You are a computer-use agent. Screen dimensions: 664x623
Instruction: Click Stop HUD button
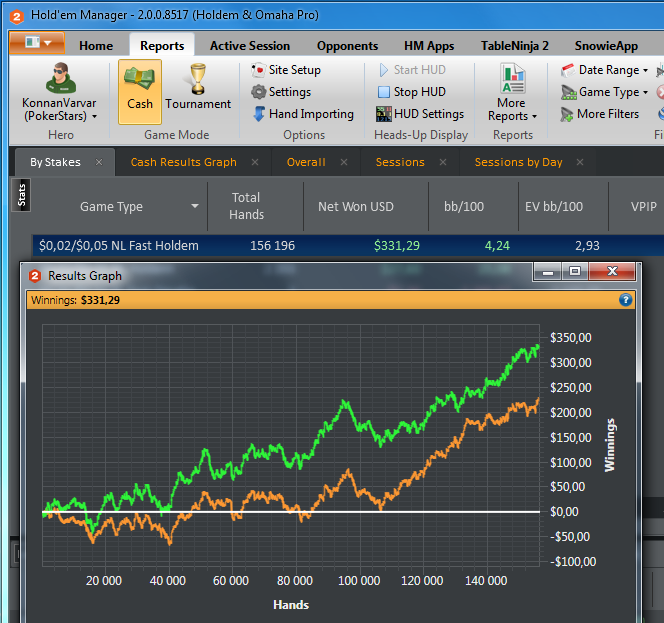[412, 92]
